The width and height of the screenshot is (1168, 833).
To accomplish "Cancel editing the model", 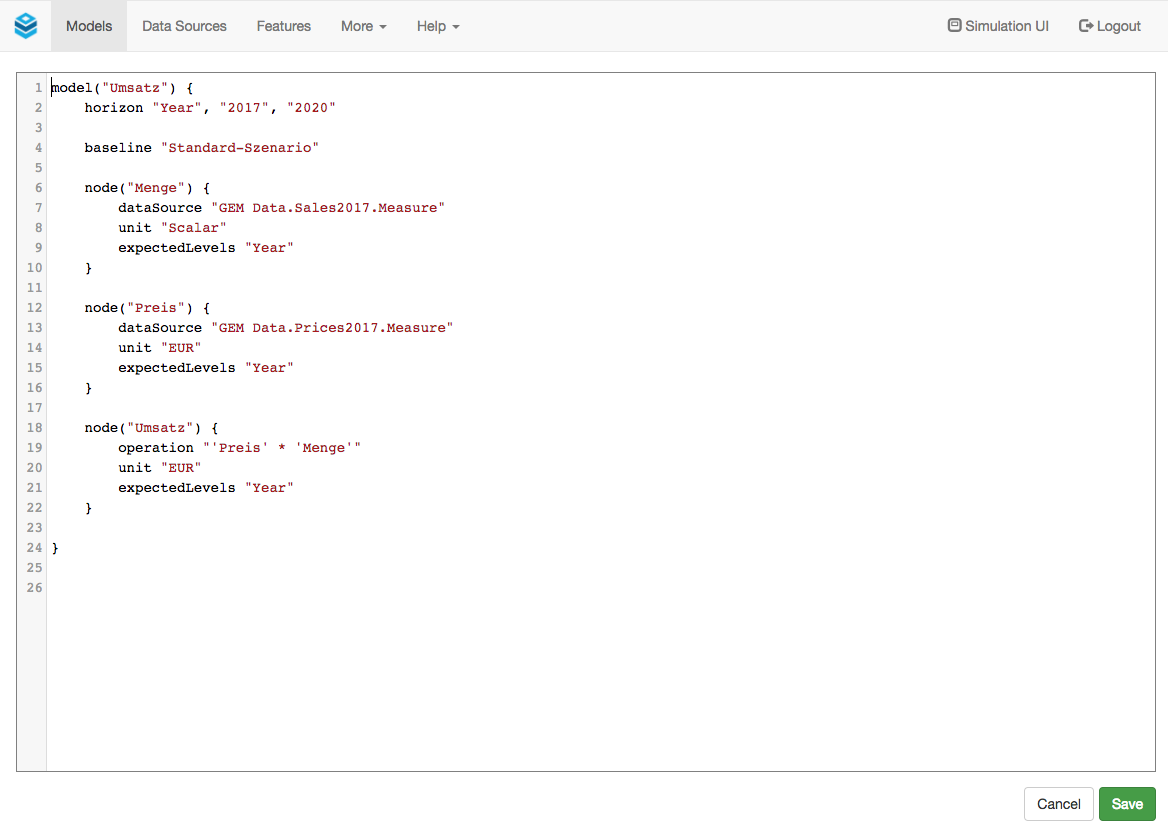I will pos(1058,804).
